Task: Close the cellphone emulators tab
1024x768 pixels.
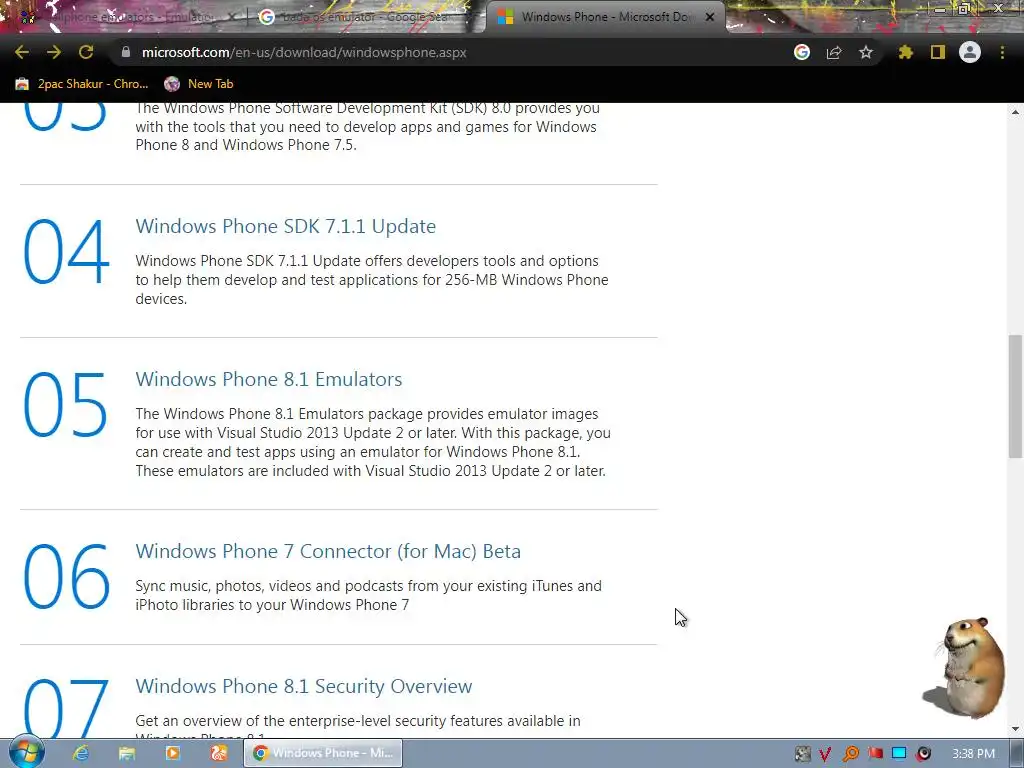Action: tap(232, 18)
